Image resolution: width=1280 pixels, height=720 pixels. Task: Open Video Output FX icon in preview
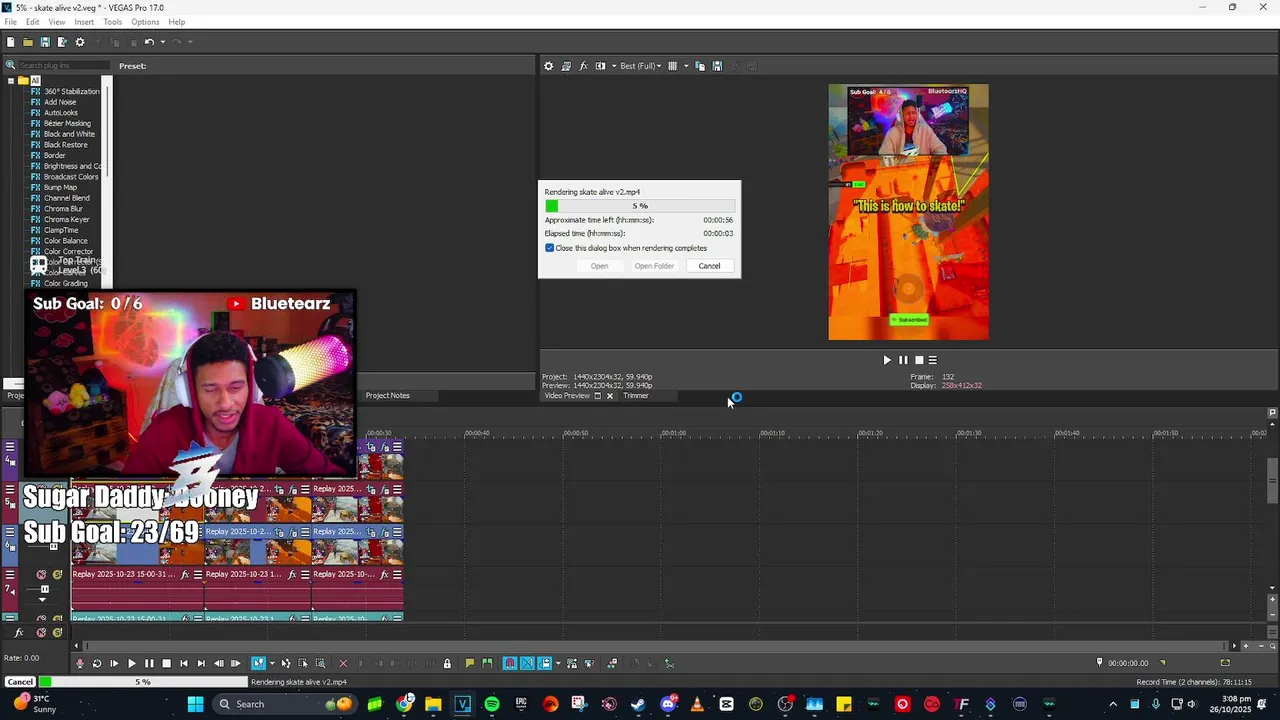pos(583,66)
